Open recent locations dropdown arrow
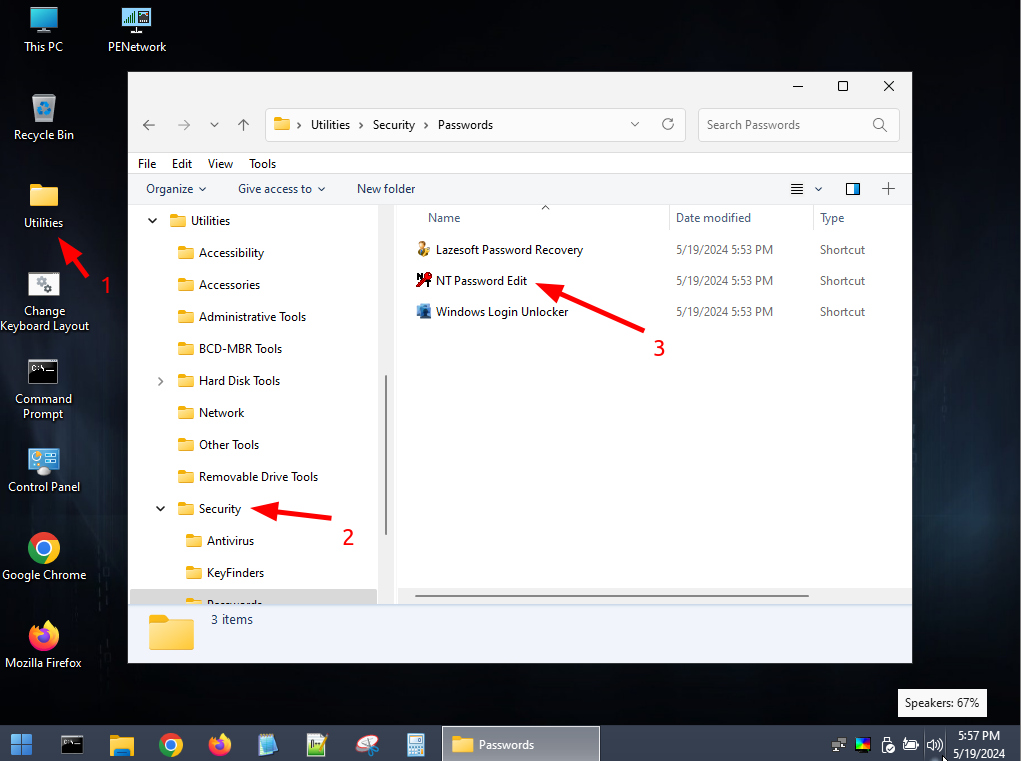Viewport: 1021px width, 761px height. coord(214,125)
